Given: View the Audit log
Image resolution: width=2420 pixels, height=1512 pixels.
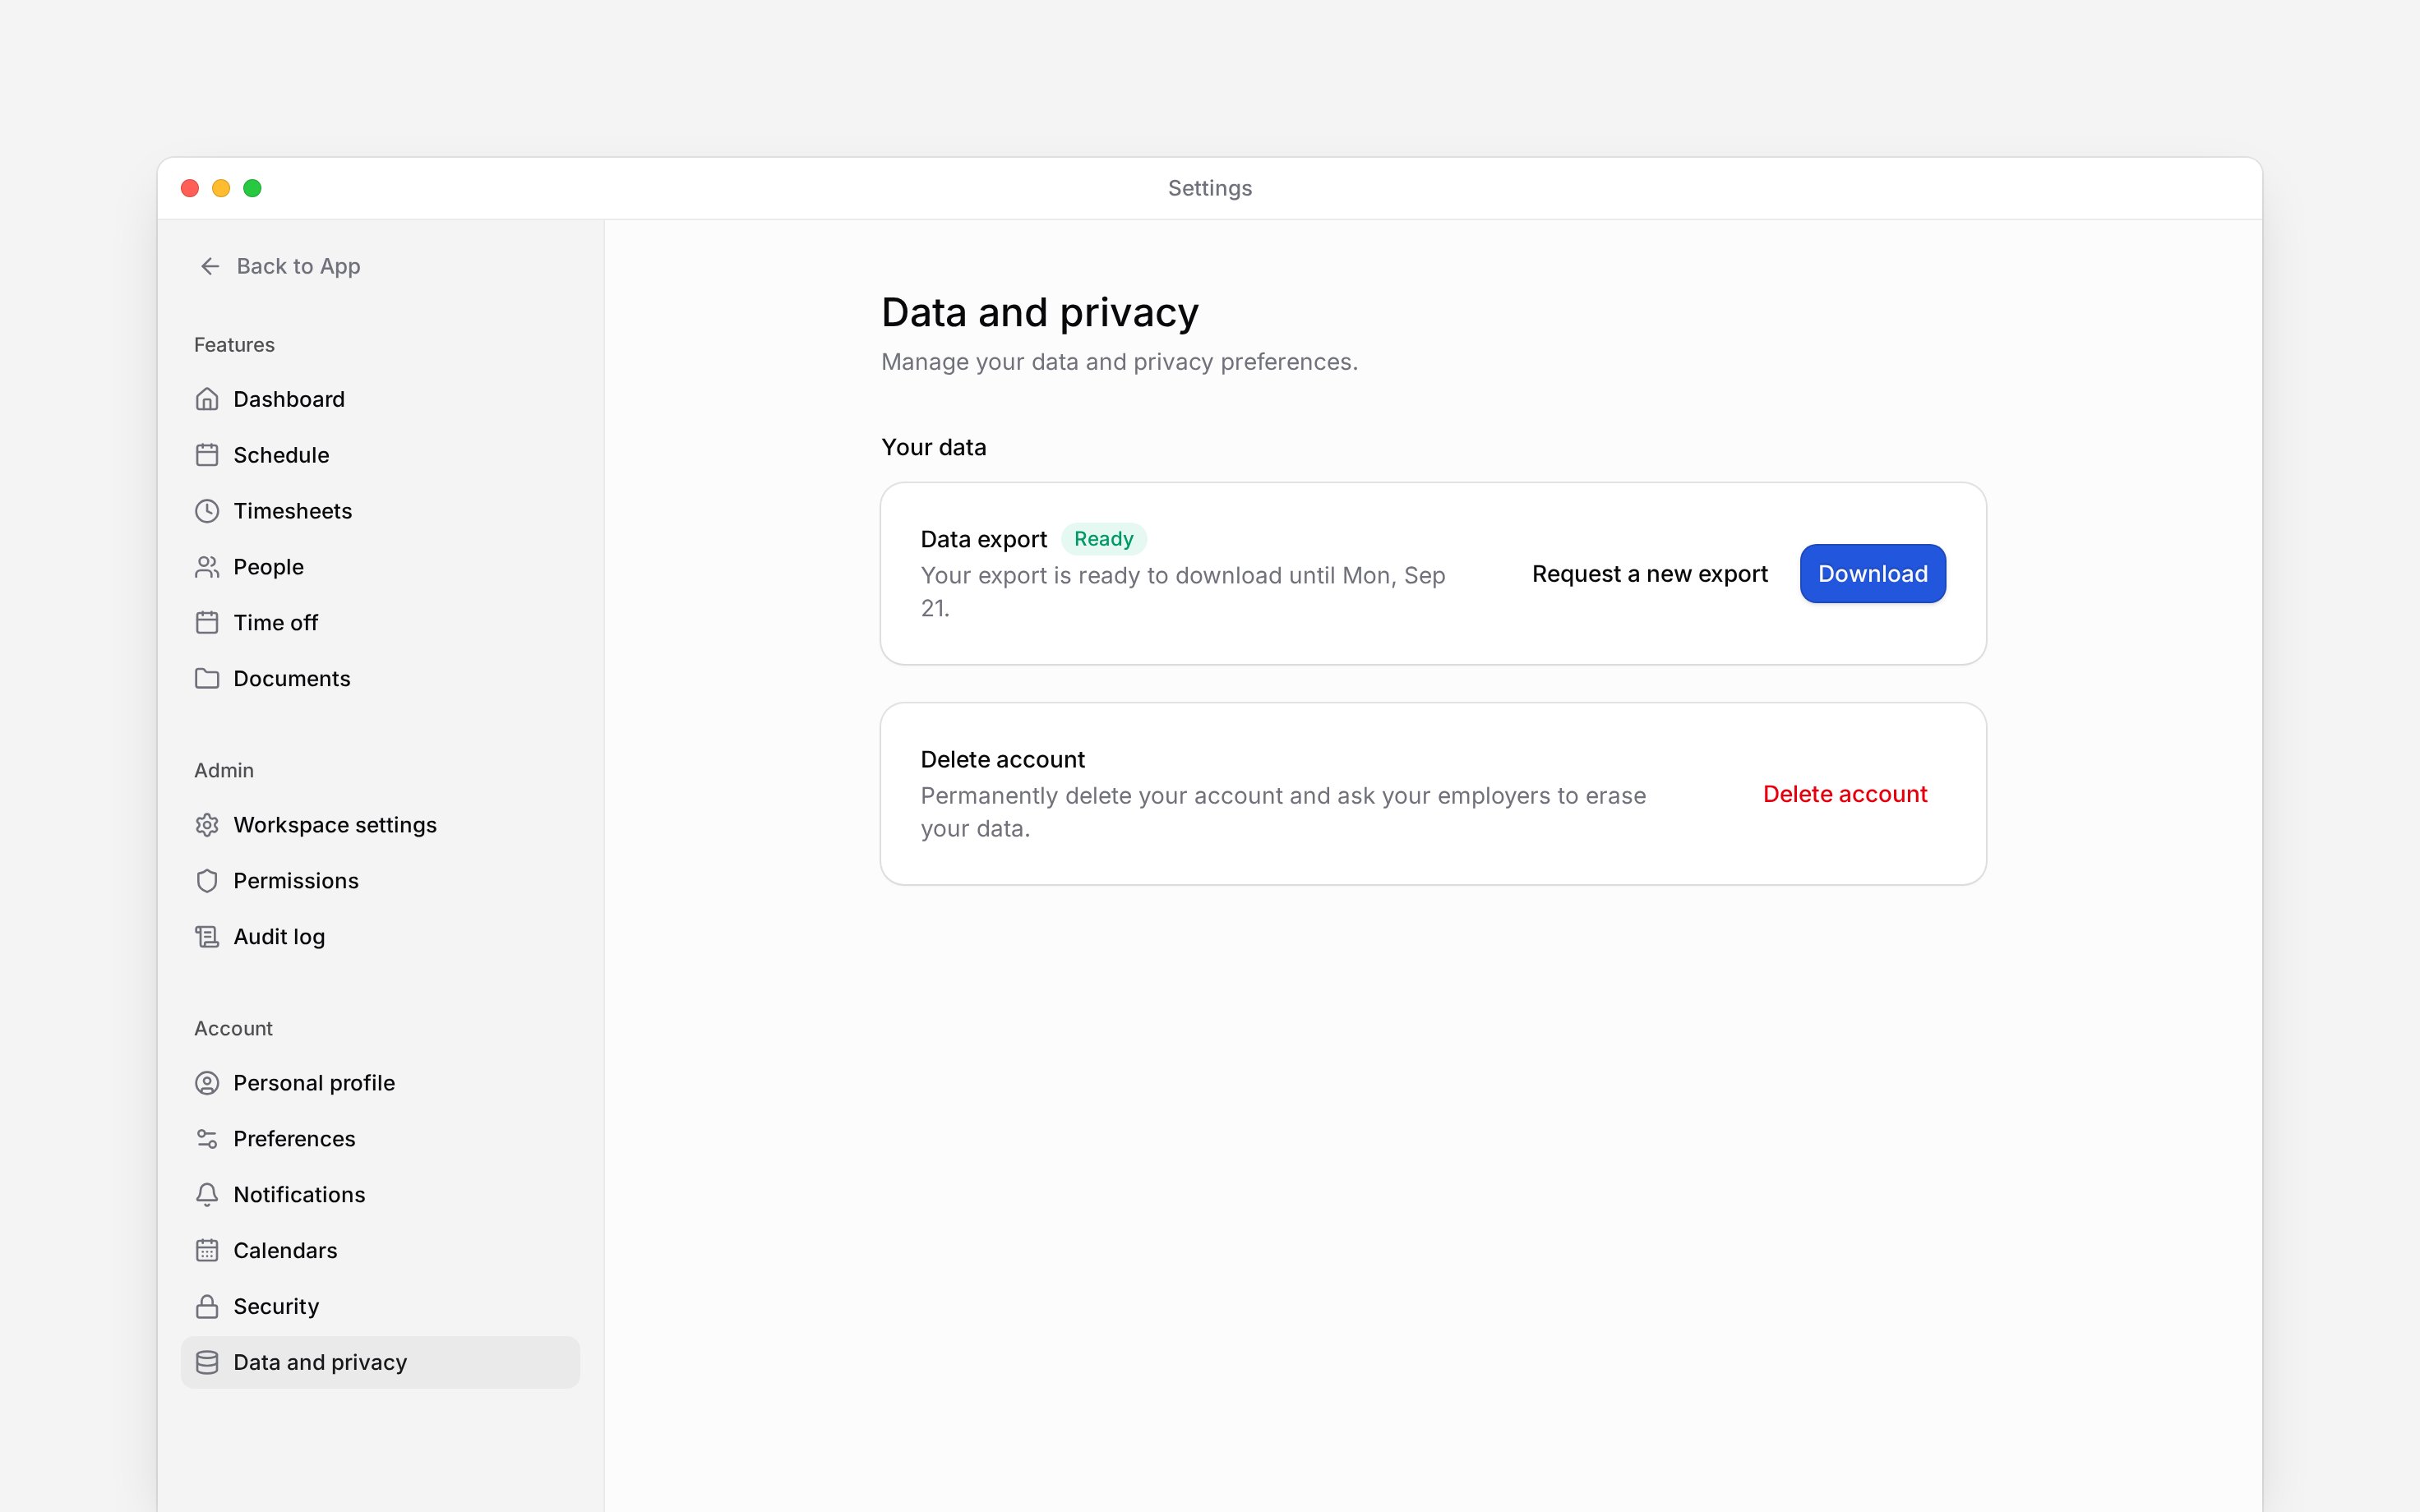Looking at the screenshot, I should [380, 937].
